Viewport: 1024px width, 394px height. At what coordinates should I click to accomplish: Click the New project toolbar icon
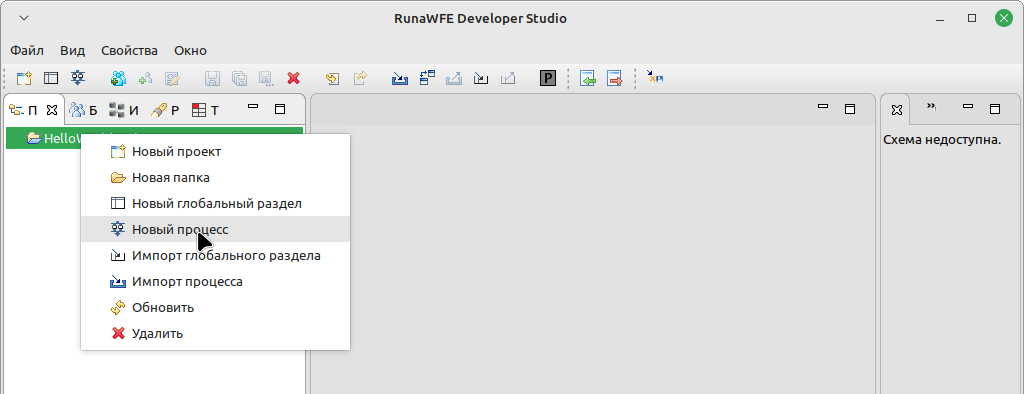click(x=24, y=78)
